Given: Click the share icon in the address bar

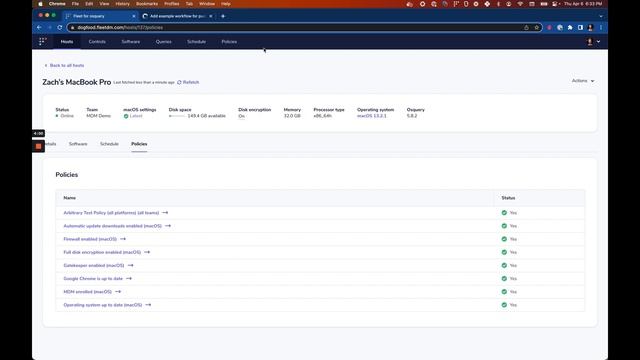Looking at the screenshot, I should pyautogui.click(x=526, y=27).
